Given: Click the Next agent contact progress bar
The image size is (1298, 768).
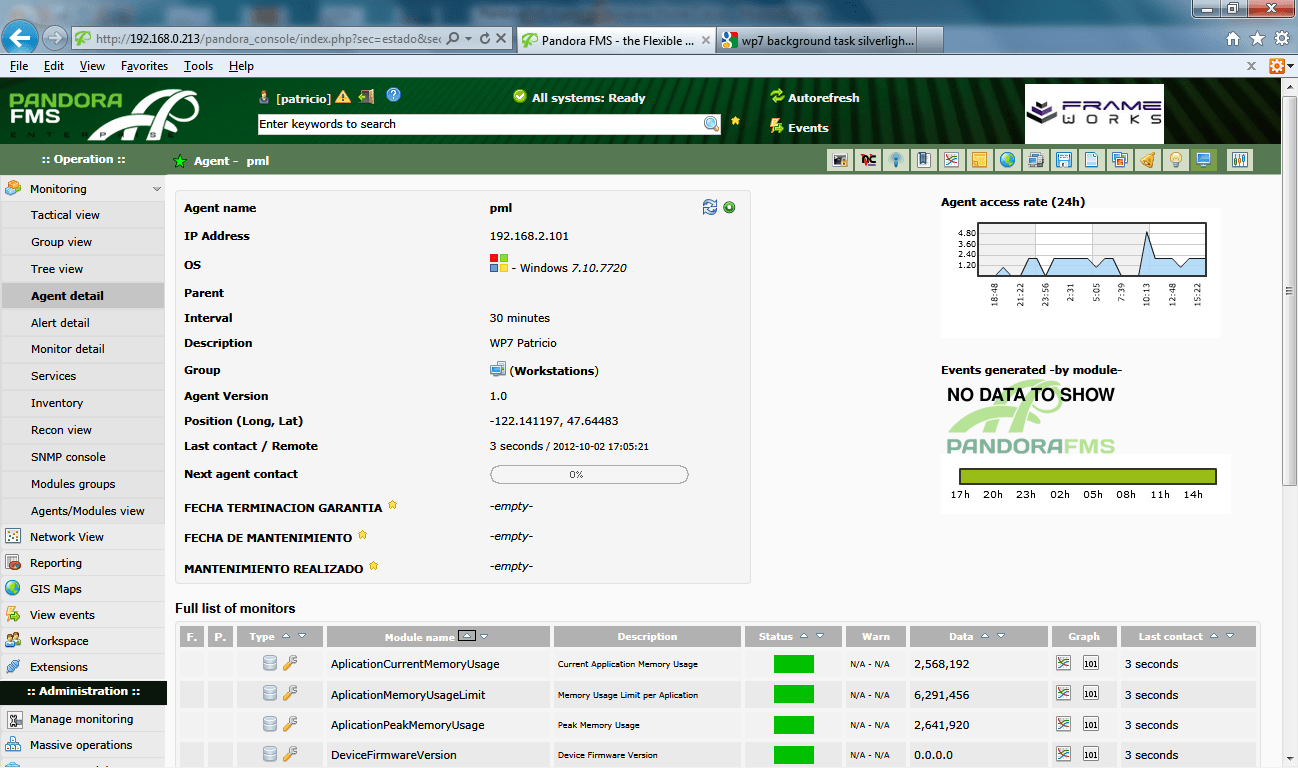Looking at the screenshot, I should pos(589,475).
